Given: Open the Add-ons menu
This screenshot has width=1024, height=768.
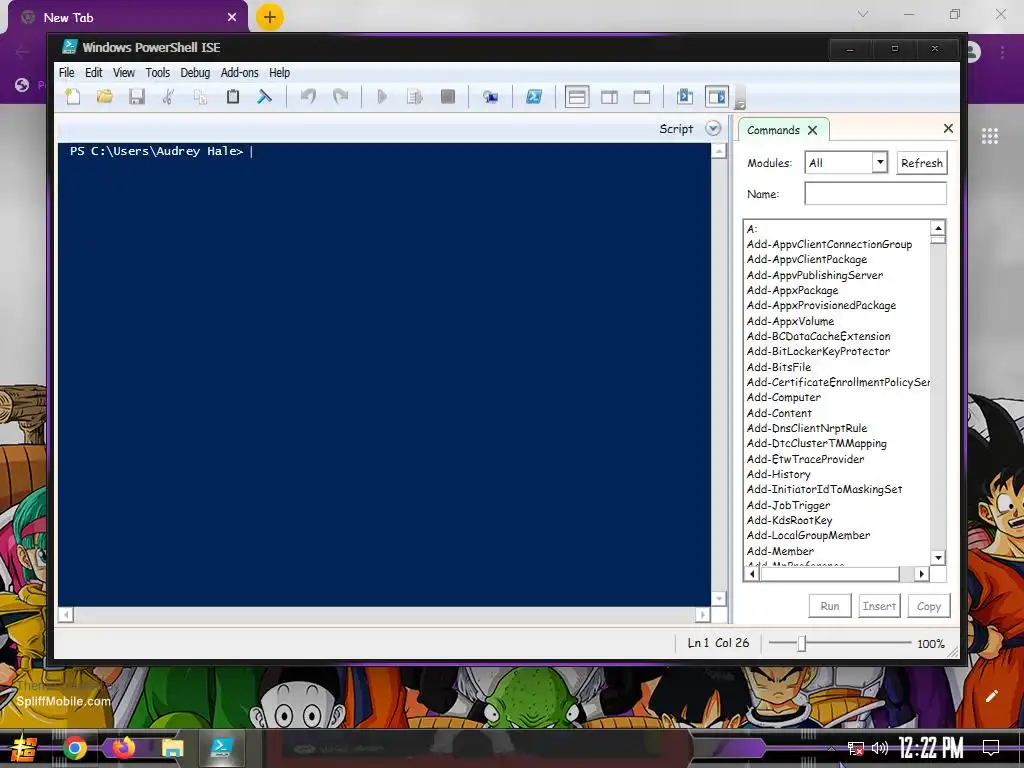Looking at the screenshot, I should (240, 72).
